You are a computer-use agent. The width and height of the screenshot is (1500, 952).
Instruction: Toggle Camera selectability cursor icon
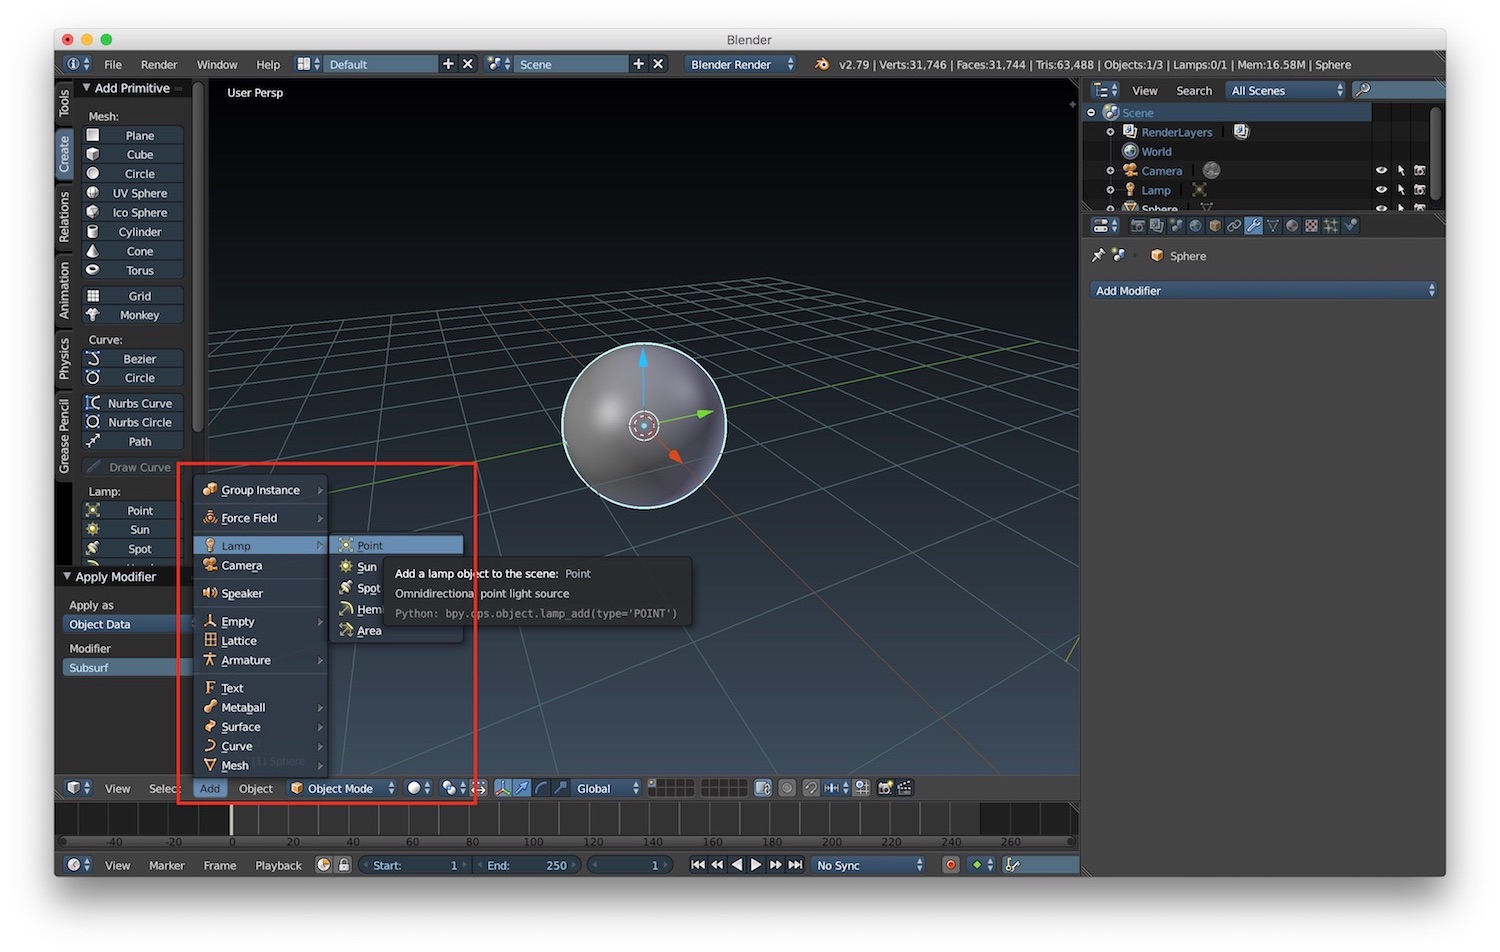[1401, 171]
